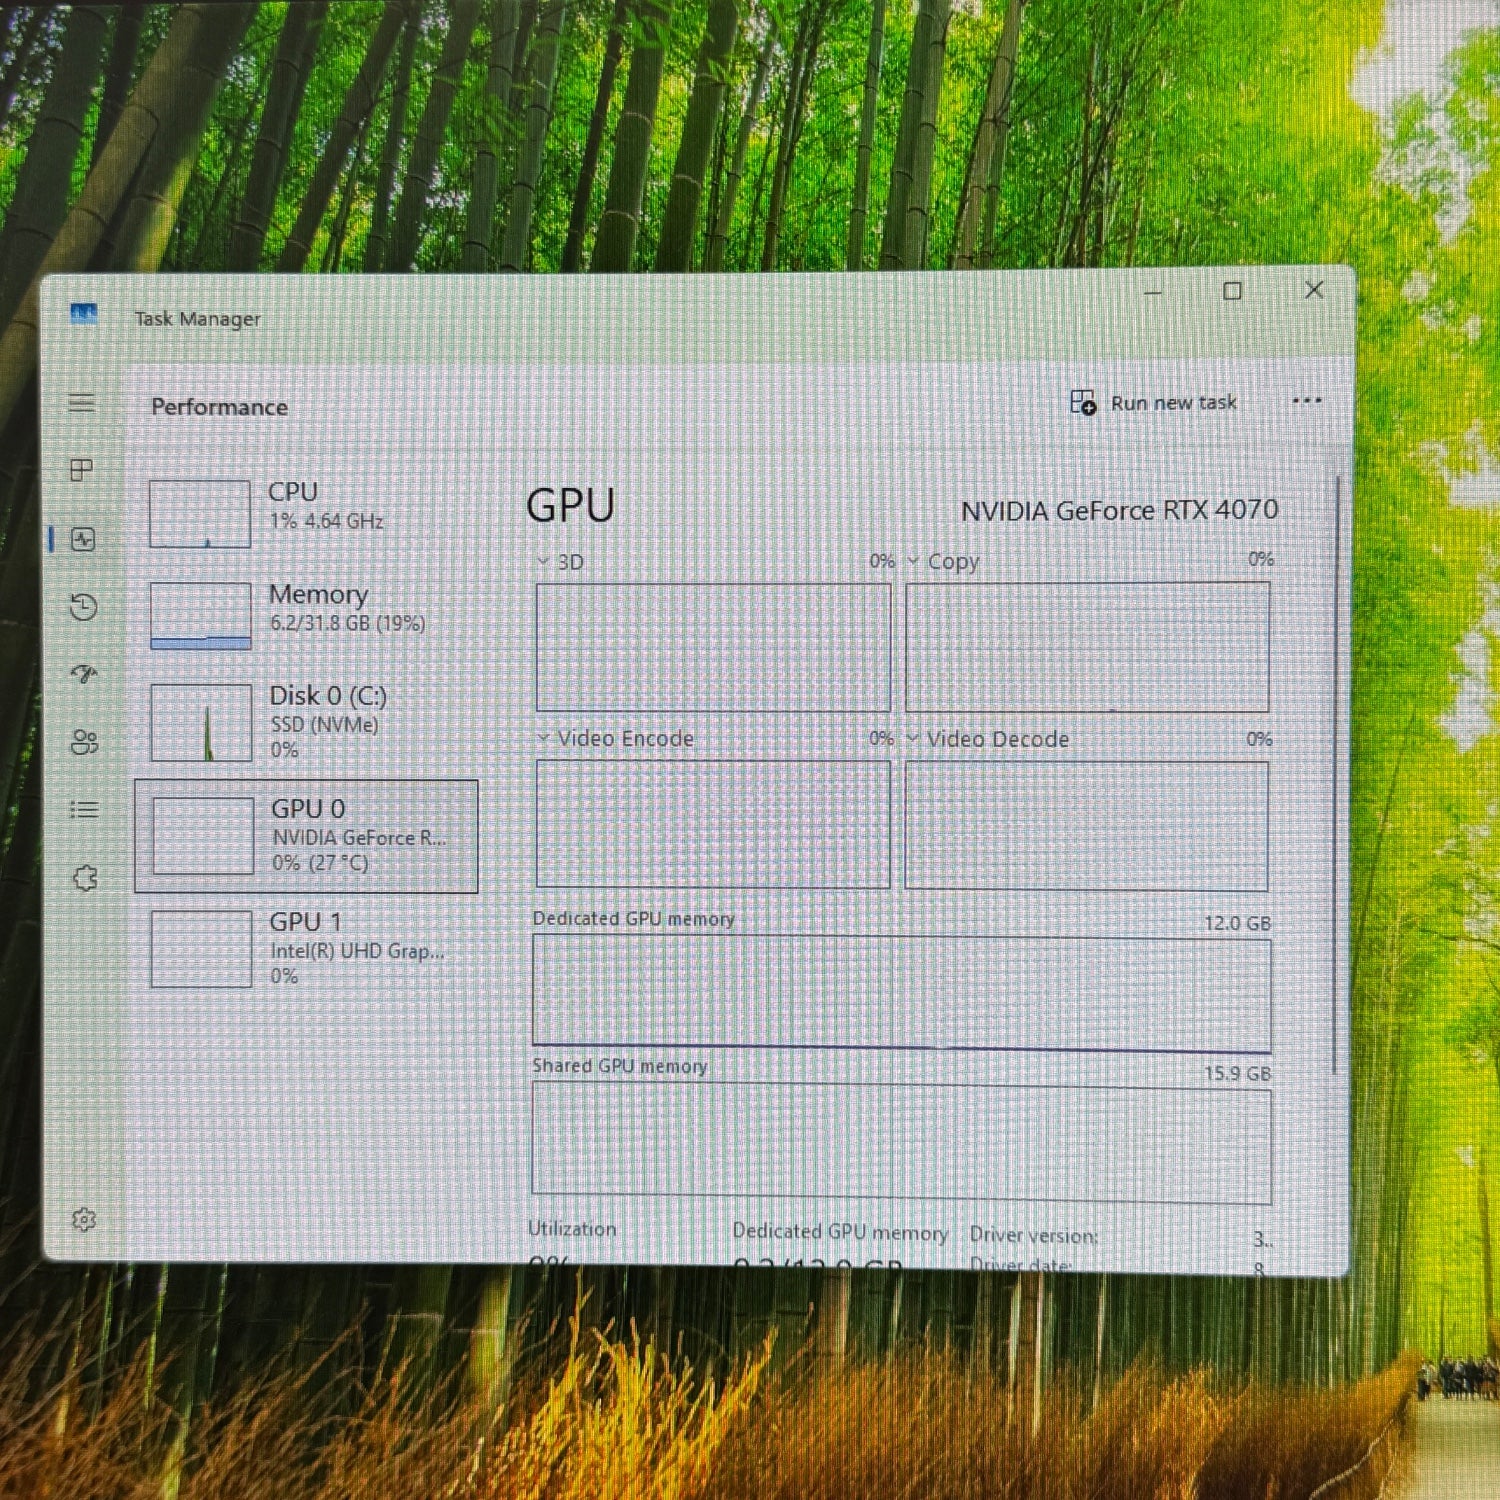Open the hamburger navigation menu

pyautogui.click(x=82, y=403)
